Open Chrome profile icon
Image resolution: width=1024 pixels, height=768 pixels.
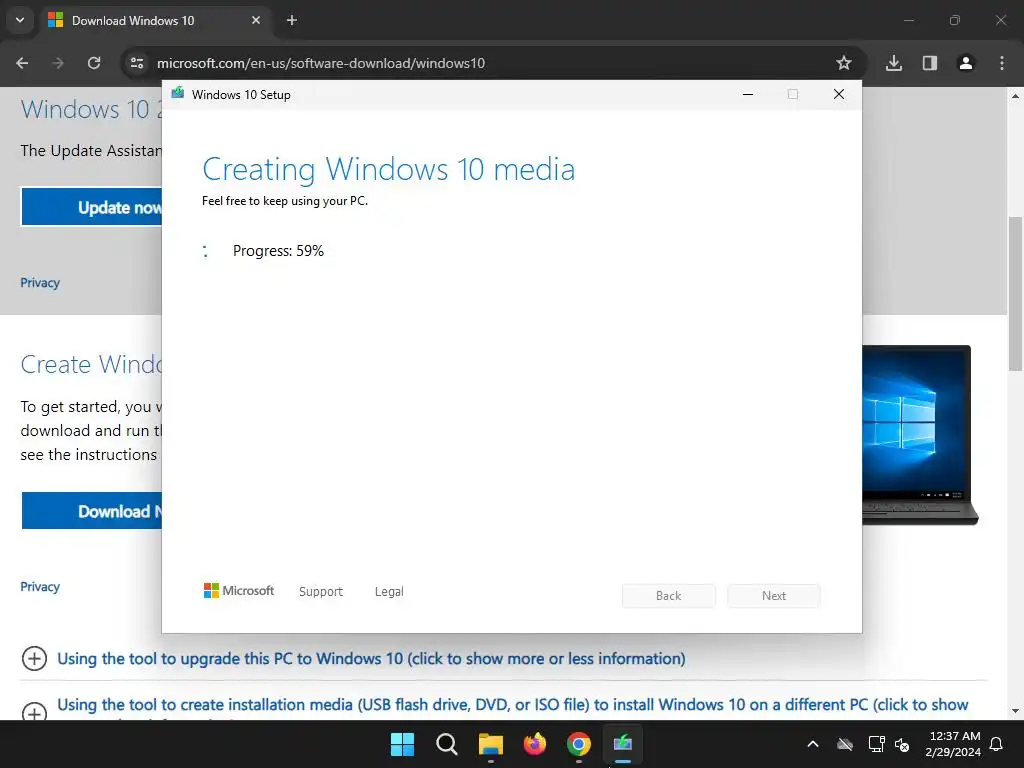click(x=966, y=63)
